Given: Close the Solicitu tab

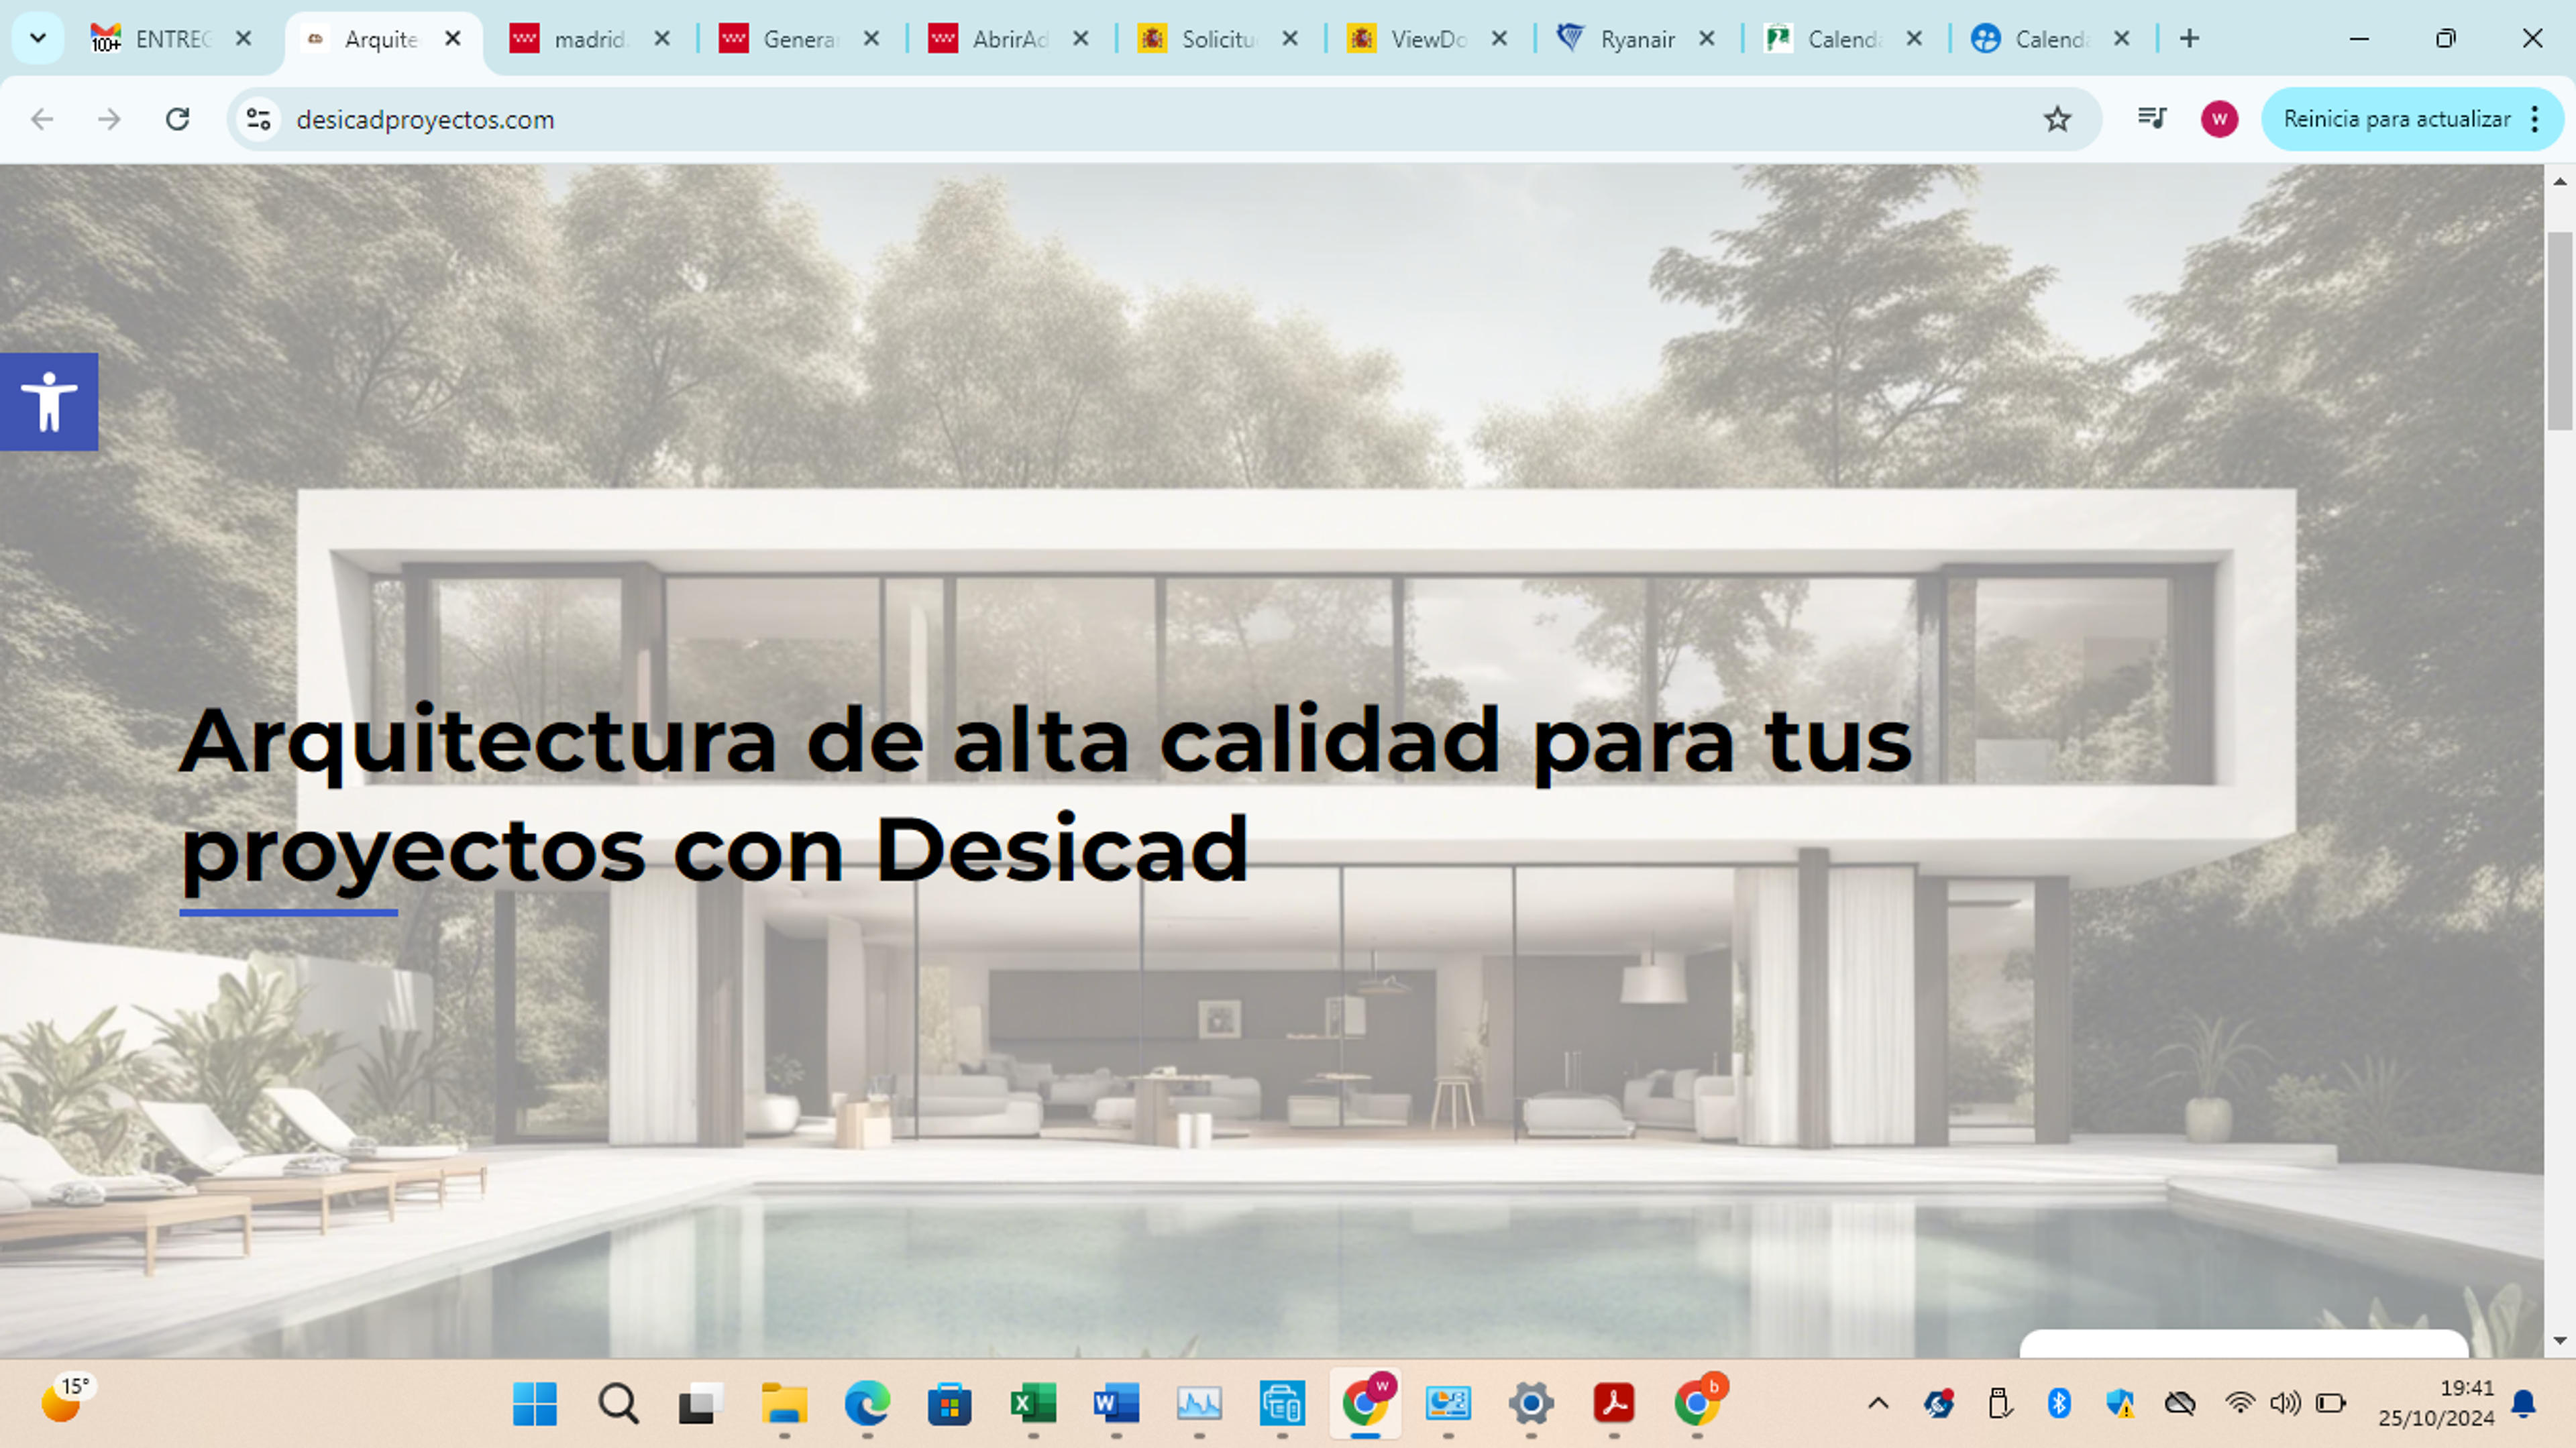Looking at the screenshot, I should point(1290,39).
